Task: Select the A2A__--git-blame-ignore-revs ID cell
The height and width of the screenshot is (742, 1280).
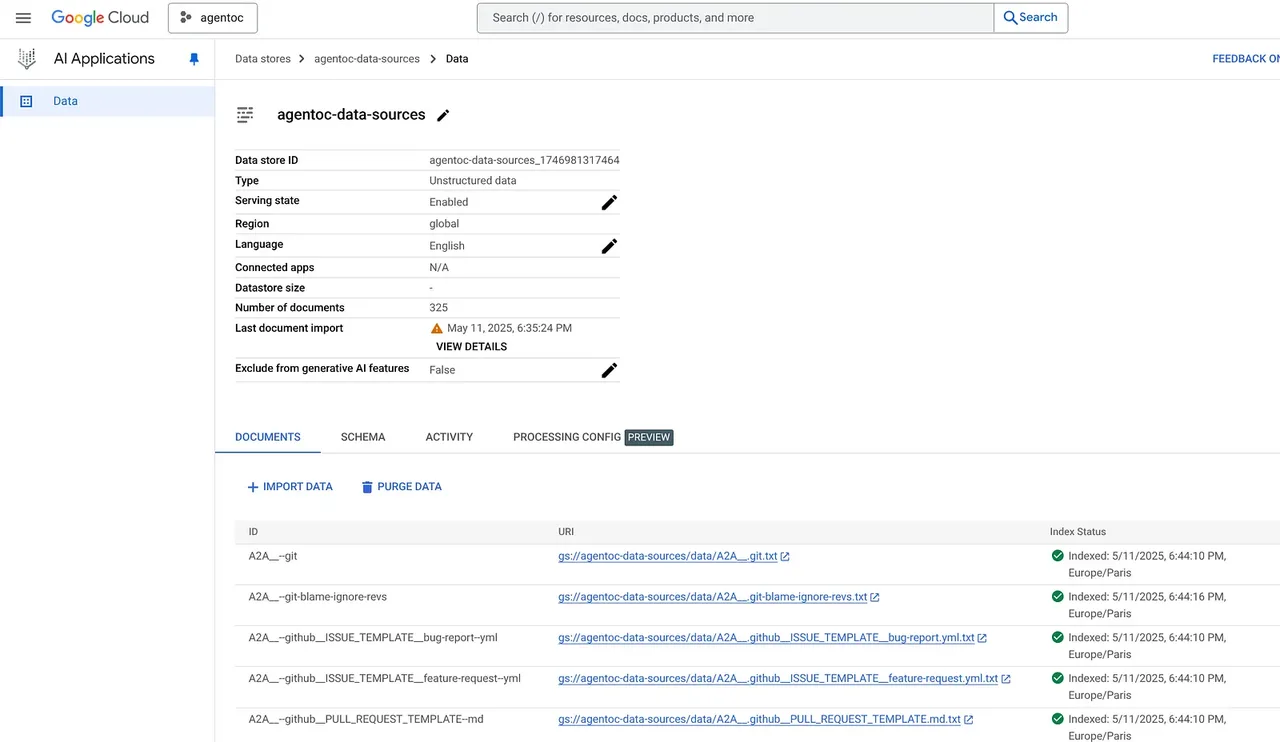Action: tap(318, 596)
